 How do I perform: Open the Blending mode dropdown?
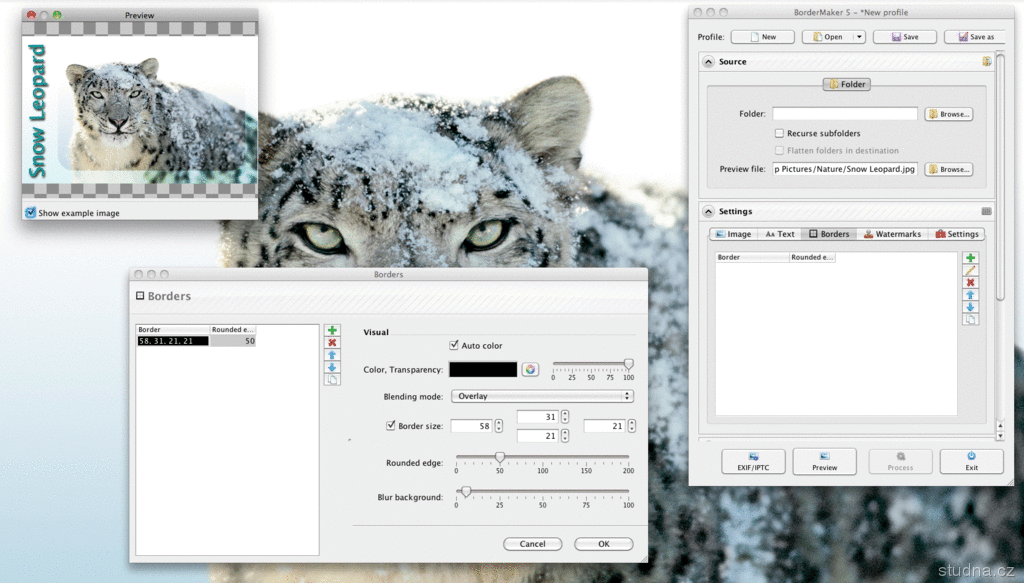[x=542, y=396]
